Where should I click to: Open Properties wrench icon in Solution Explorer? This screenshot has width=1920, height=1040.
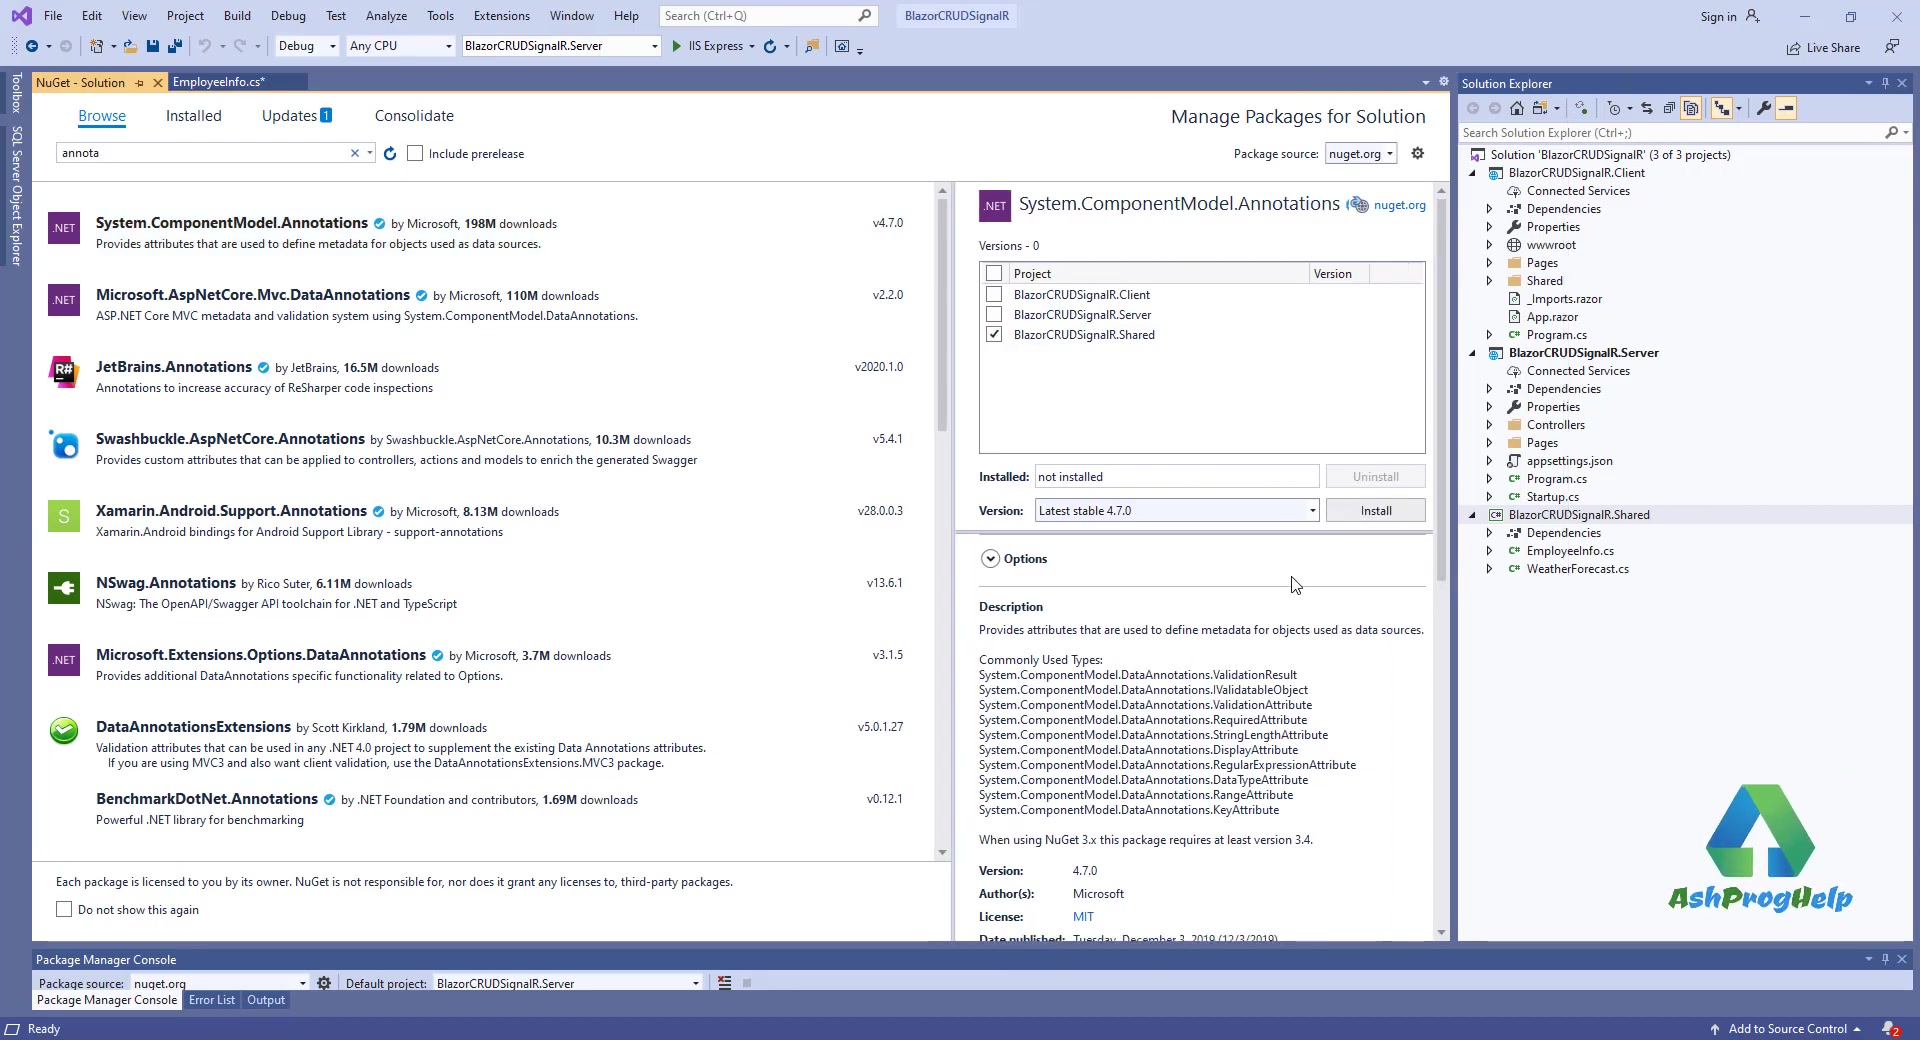coord(1764,108)
